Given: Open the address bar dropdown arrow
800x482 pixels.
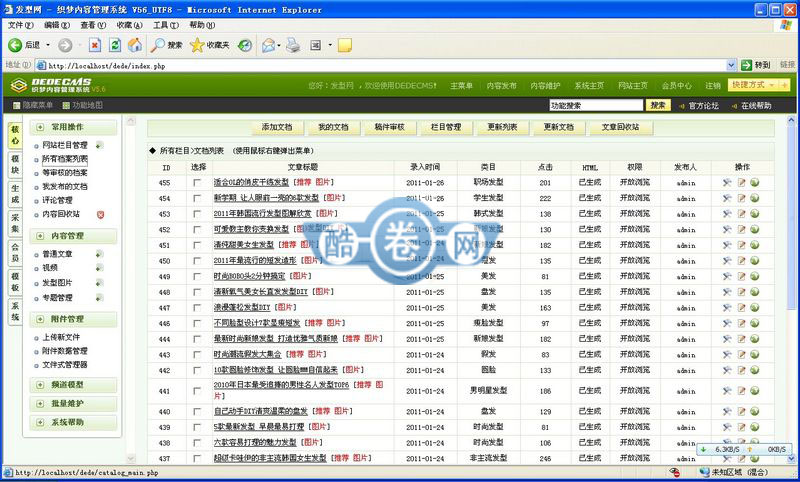Looking at the screenshot, I should point(731,65).
